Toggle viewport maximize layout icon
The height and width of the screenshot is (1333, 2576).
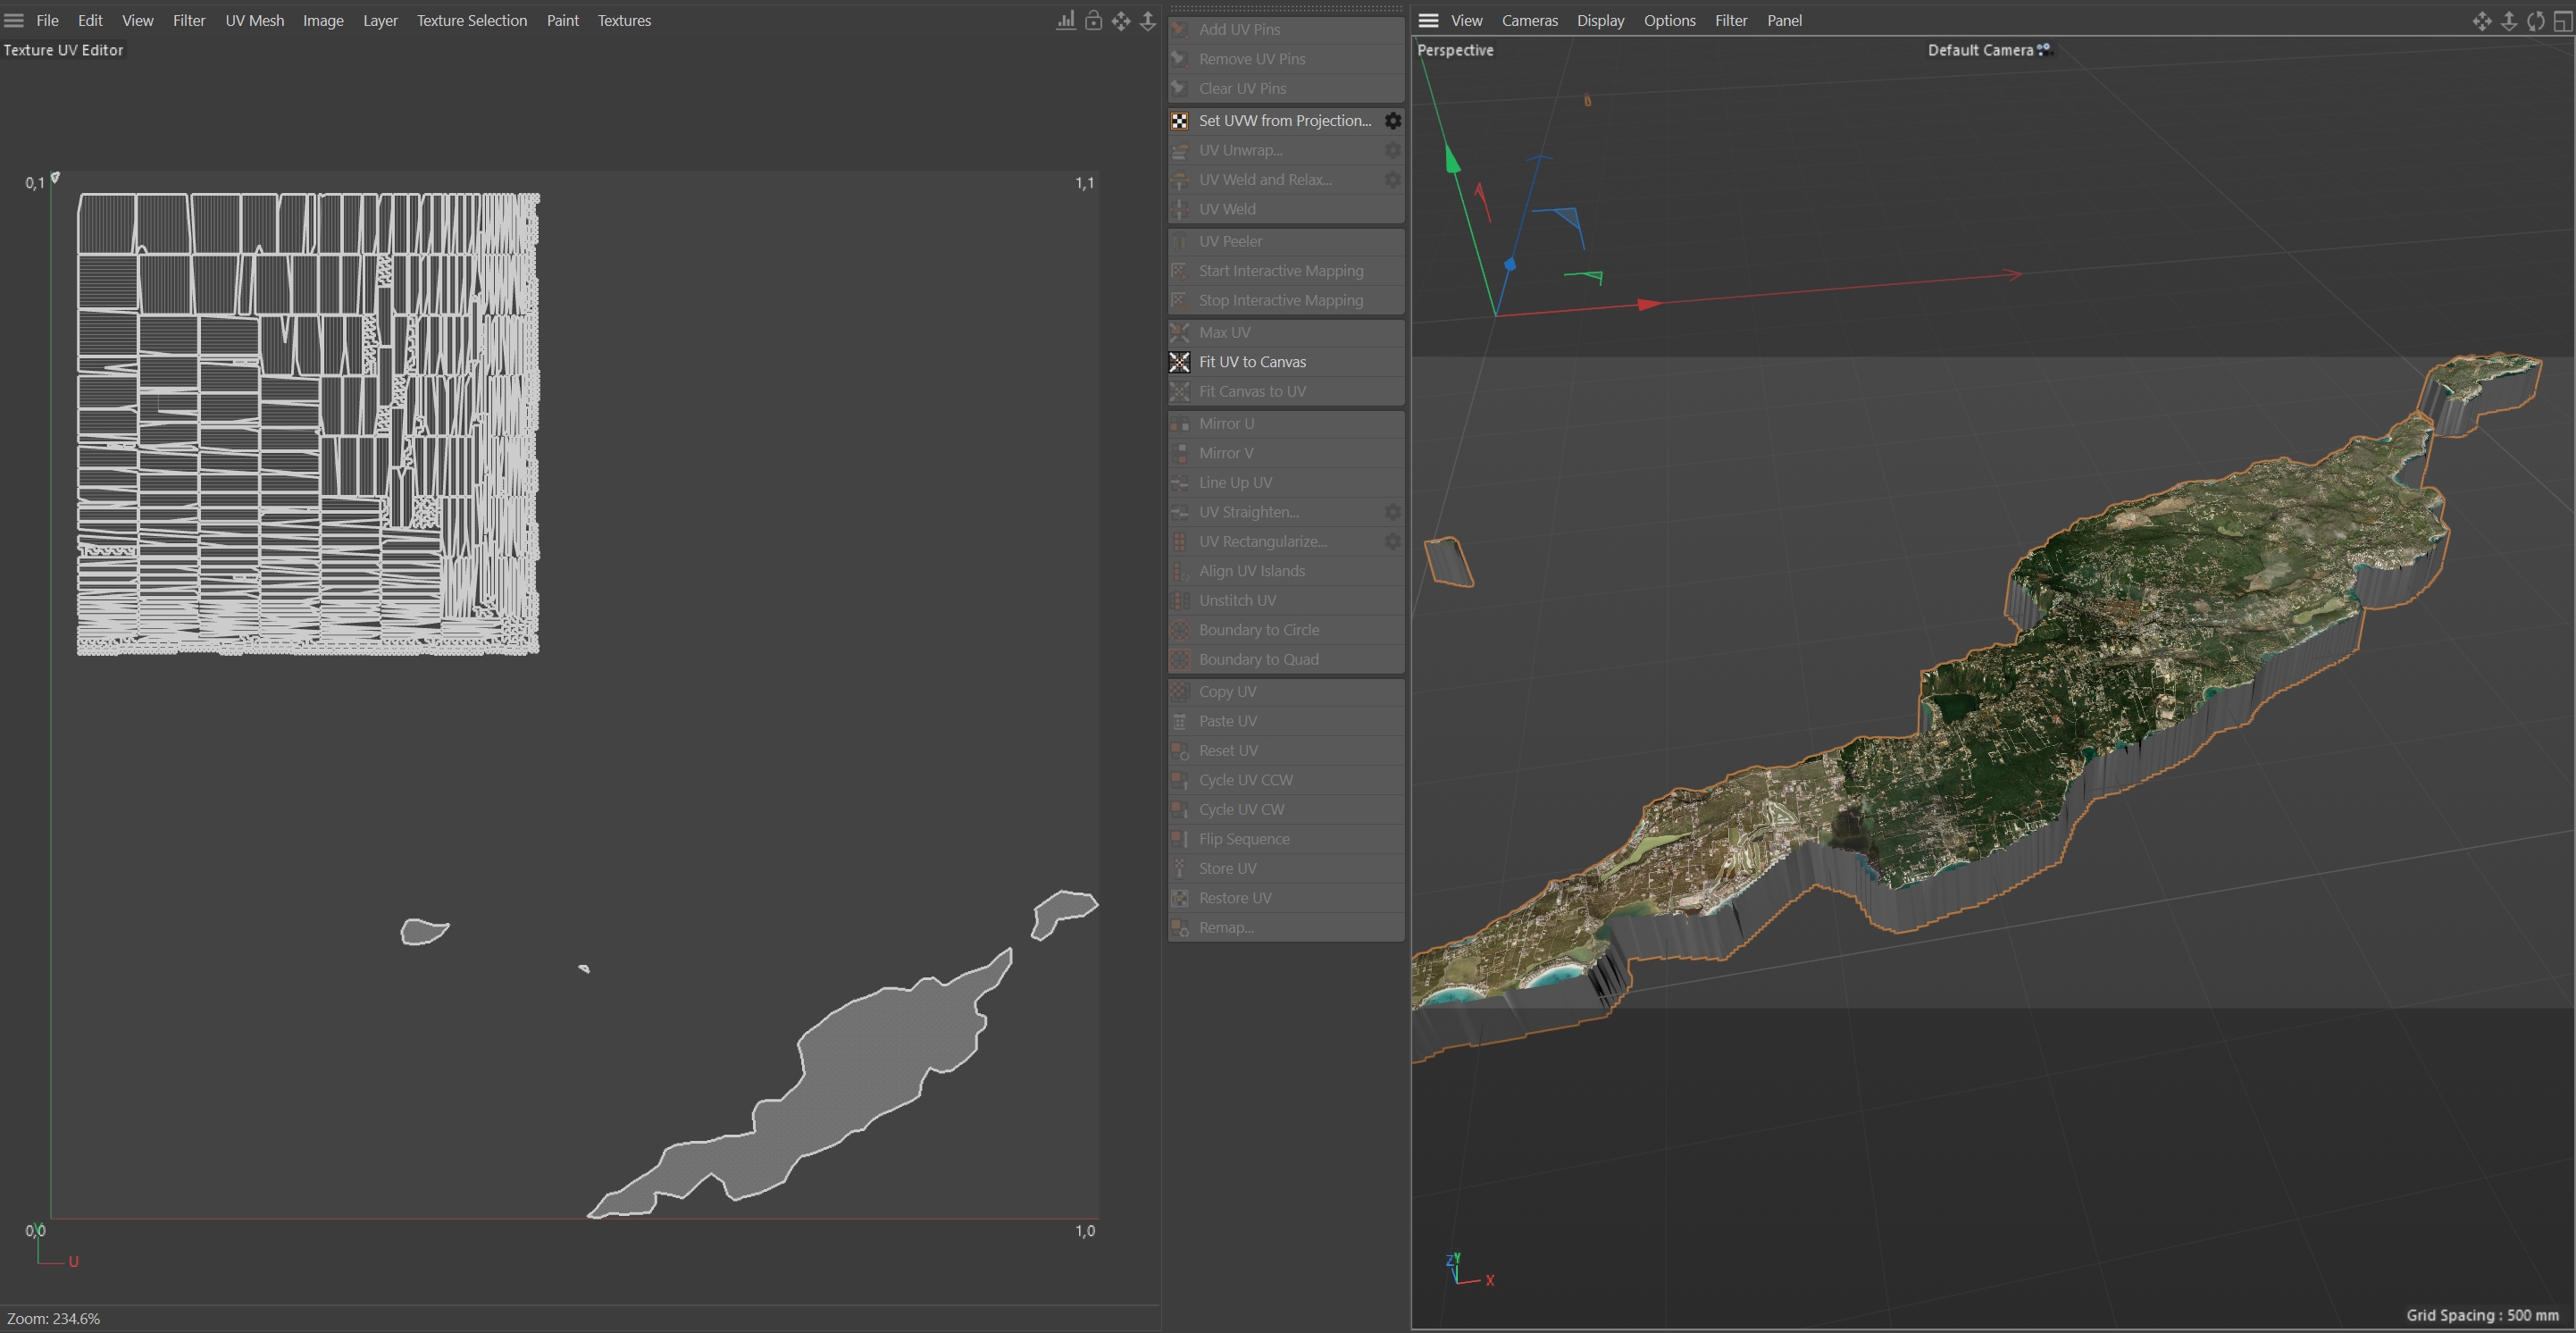point(2562,20)
